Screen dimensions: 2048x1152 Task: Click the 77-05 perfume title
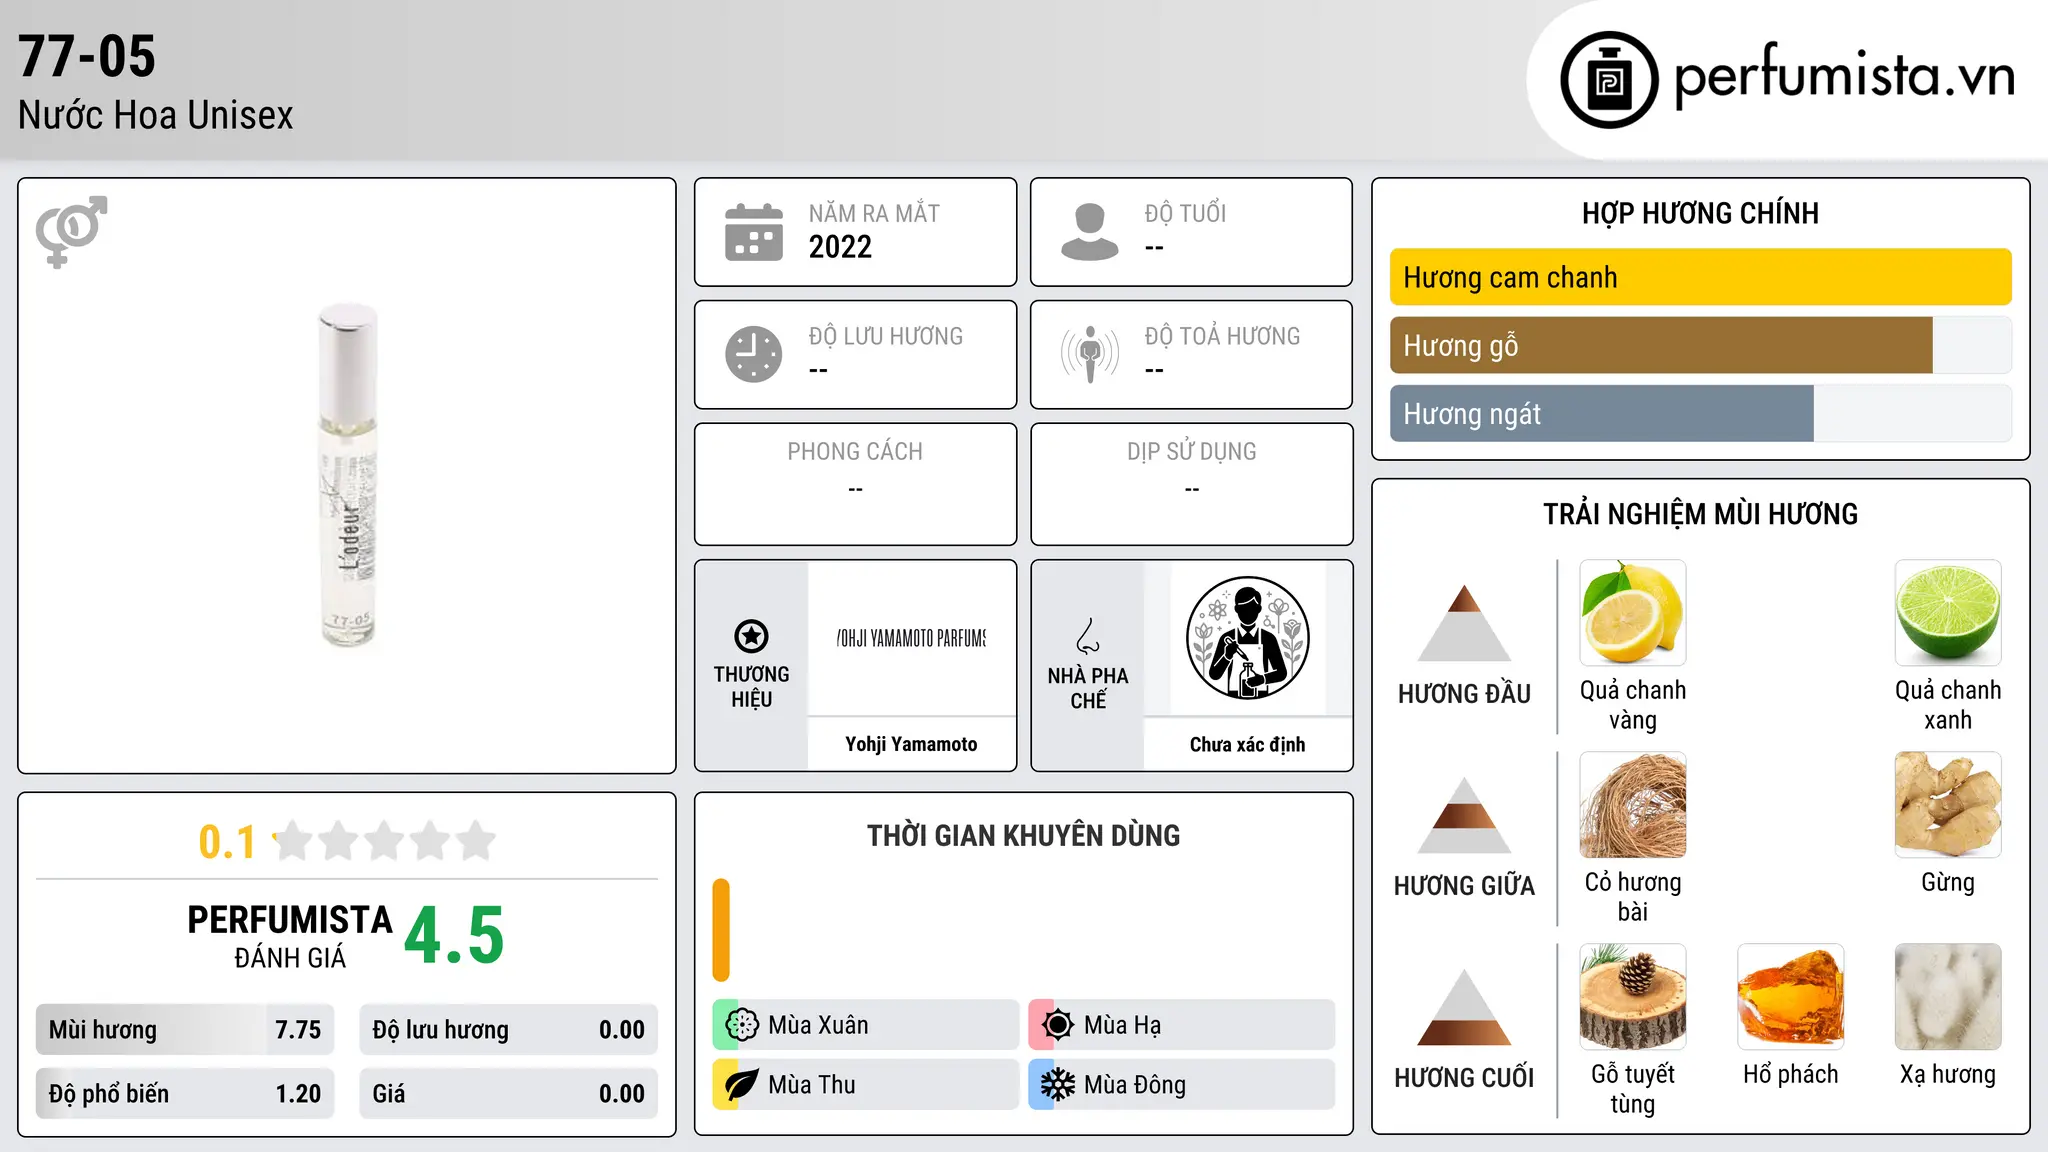tap(87, 56)
